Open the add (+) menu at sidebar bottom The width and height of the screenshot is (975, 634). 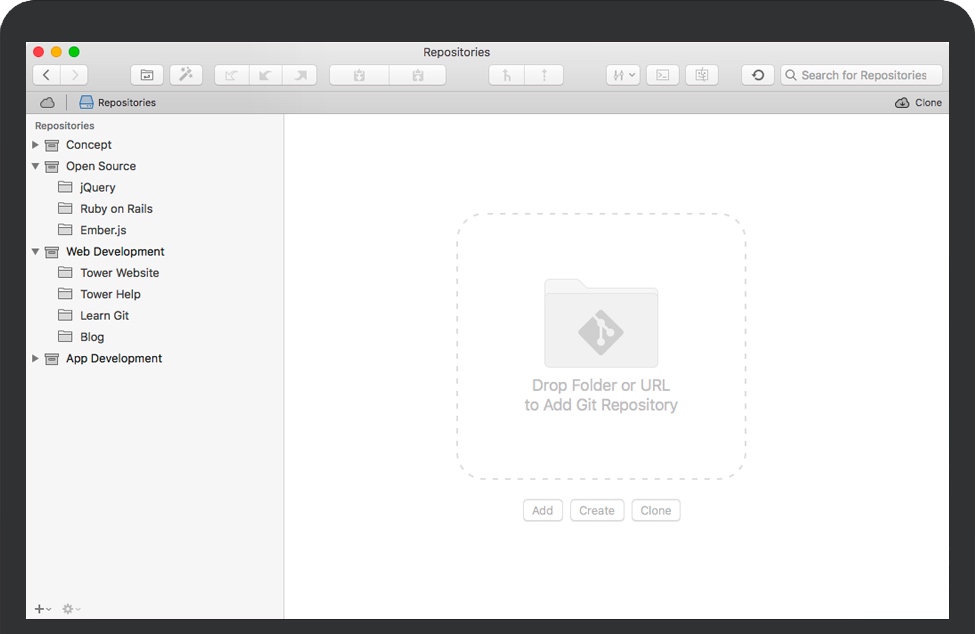pyautogui.click(x=43, y=609)
